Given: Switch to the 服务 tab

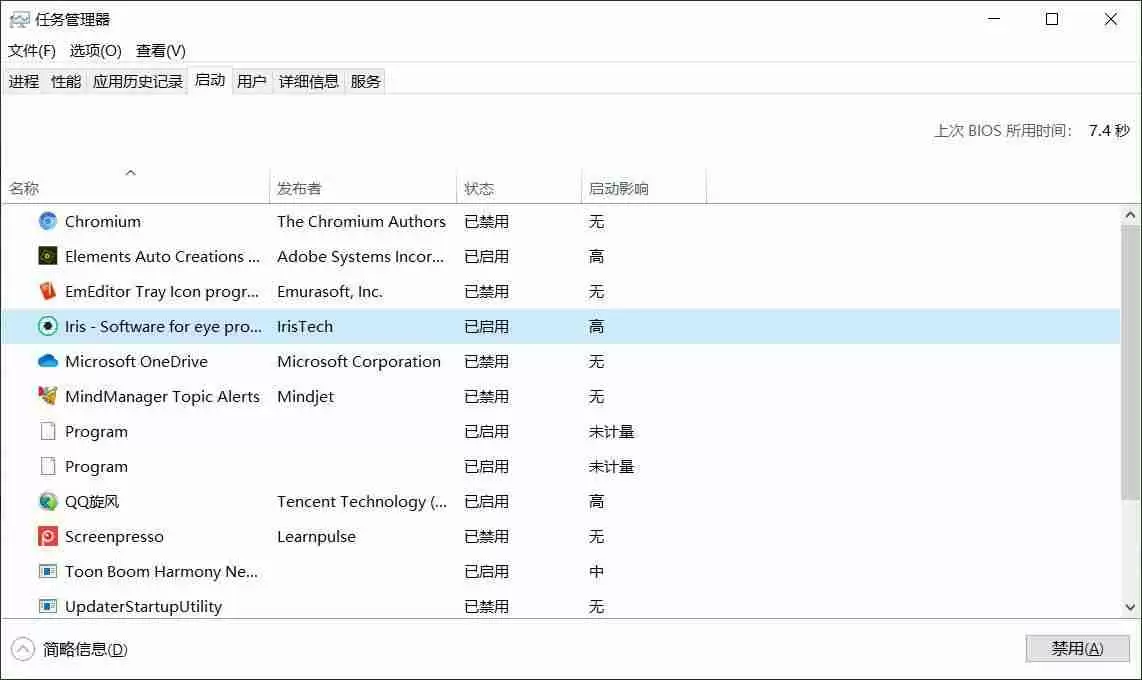Looking at the screenshot, I should coord(365,81).
